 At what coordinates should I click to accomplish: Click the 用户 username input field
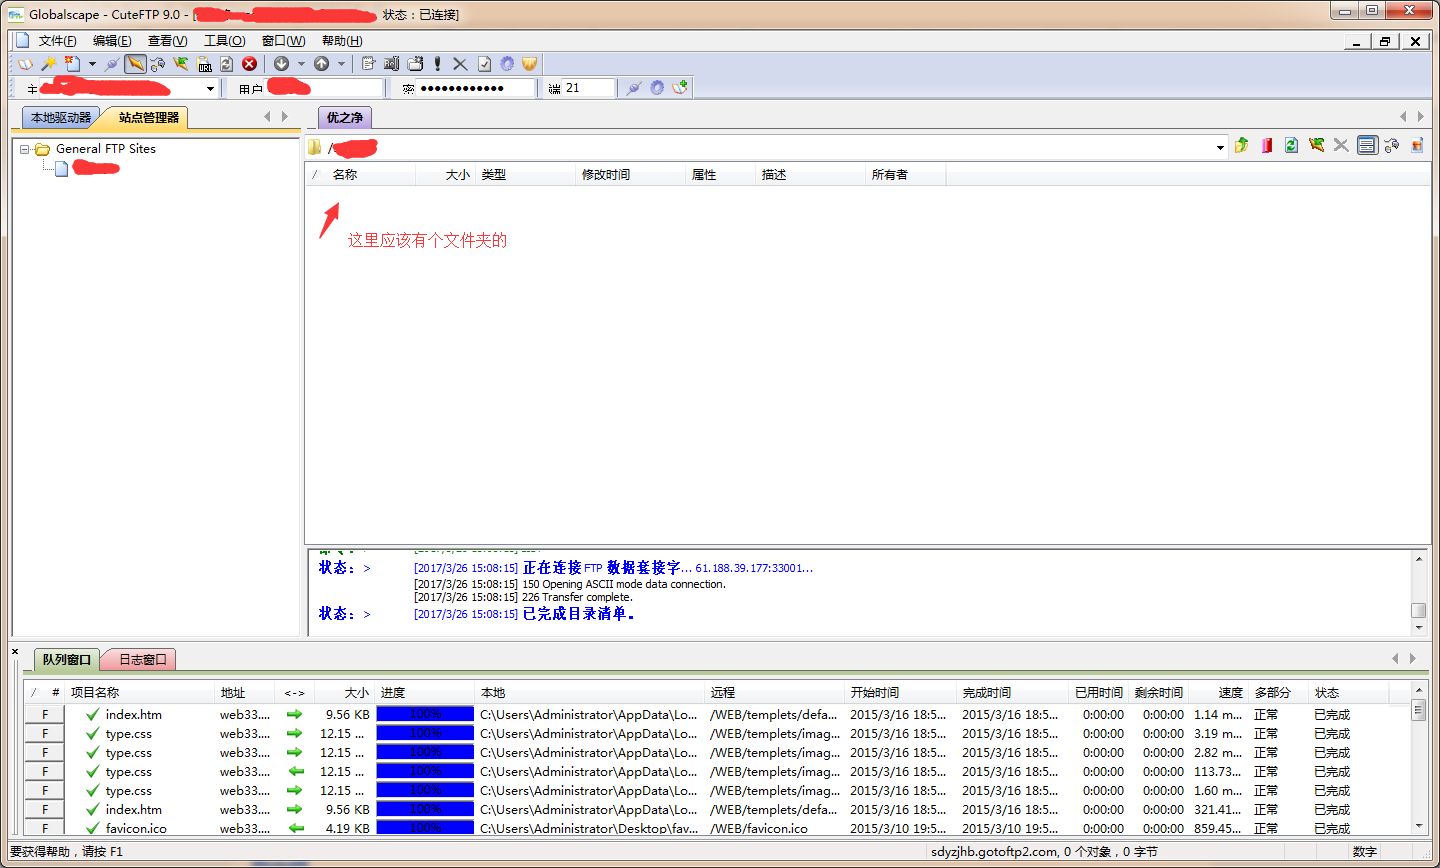coord(324,88)
